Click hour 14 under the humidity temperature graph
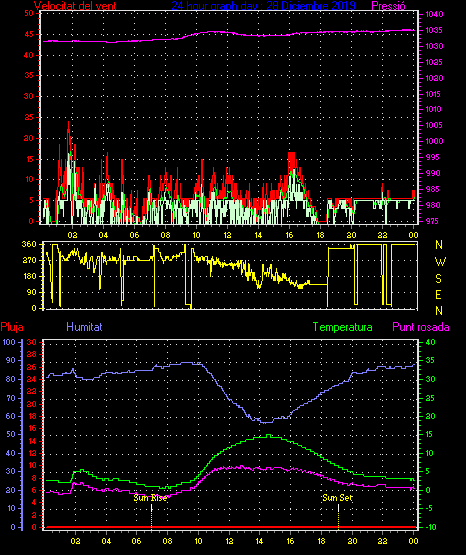Image resolution: width=466 pixels, height=555 pixels. click(x=259, y=541)
